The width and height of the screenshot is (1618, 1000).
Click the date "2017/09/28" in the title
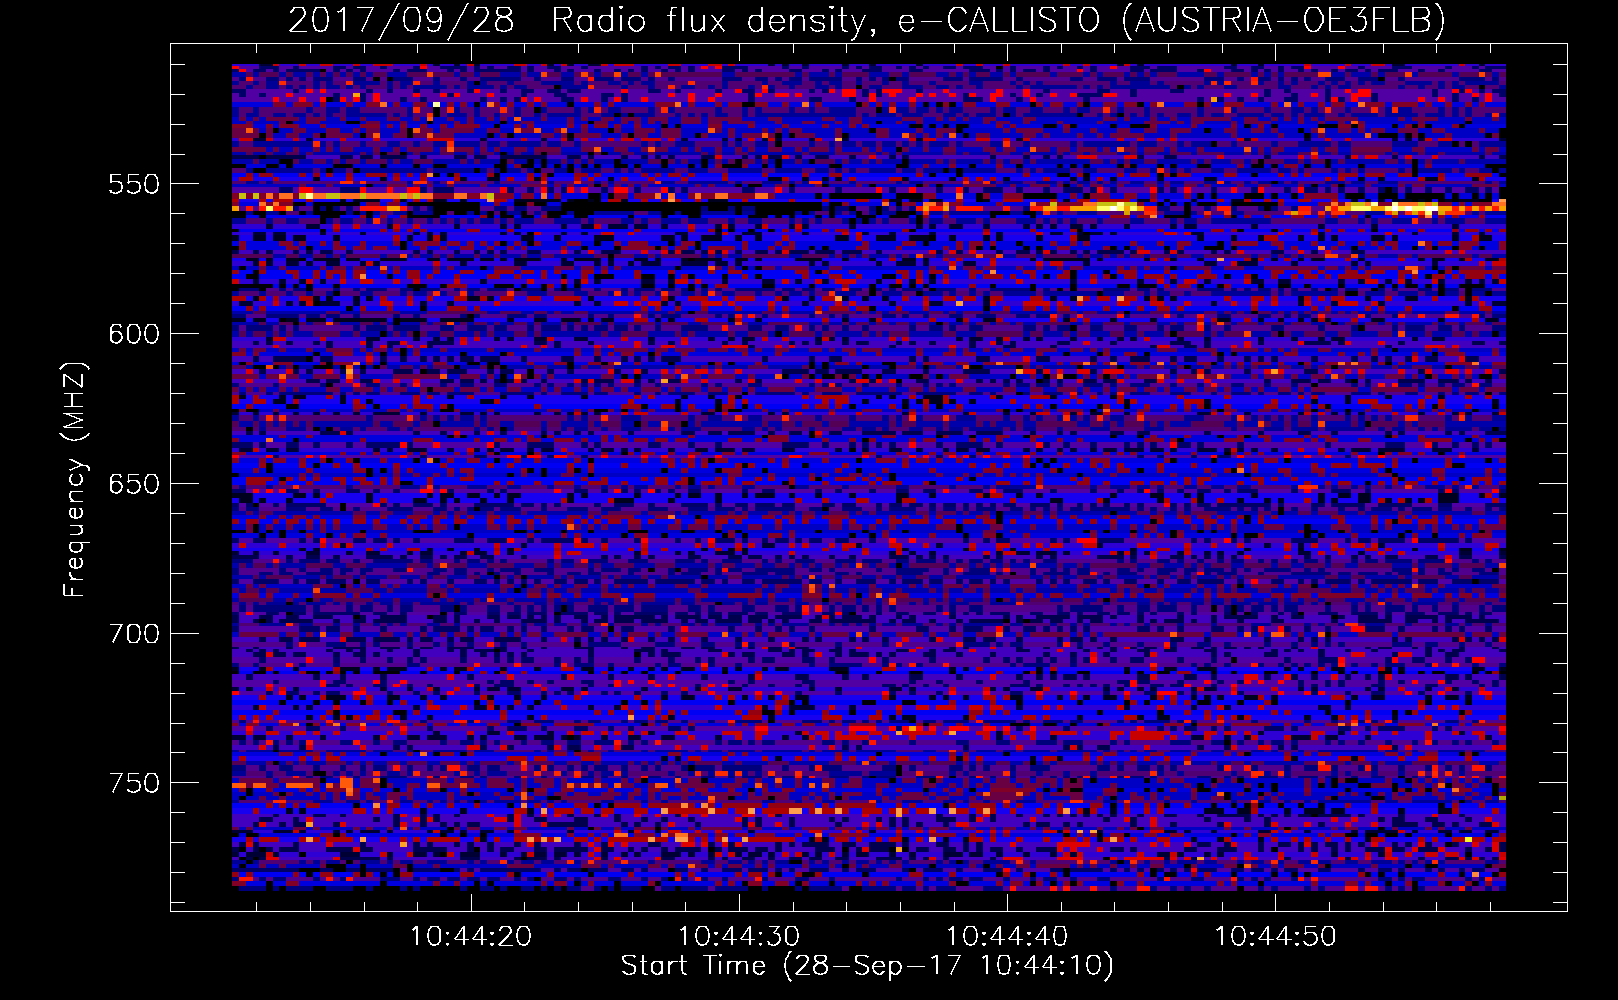point(401,20)
